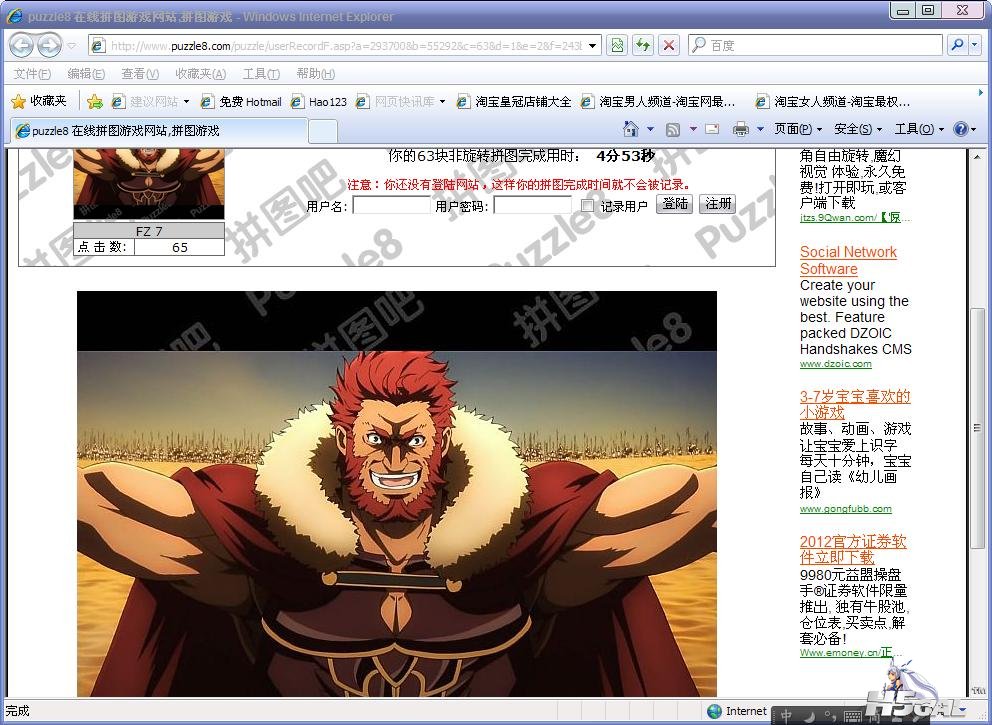The width and height of the screenshot is (992, 725).
Task: Open the 文件(F) menu
Action: click(32, 74)
